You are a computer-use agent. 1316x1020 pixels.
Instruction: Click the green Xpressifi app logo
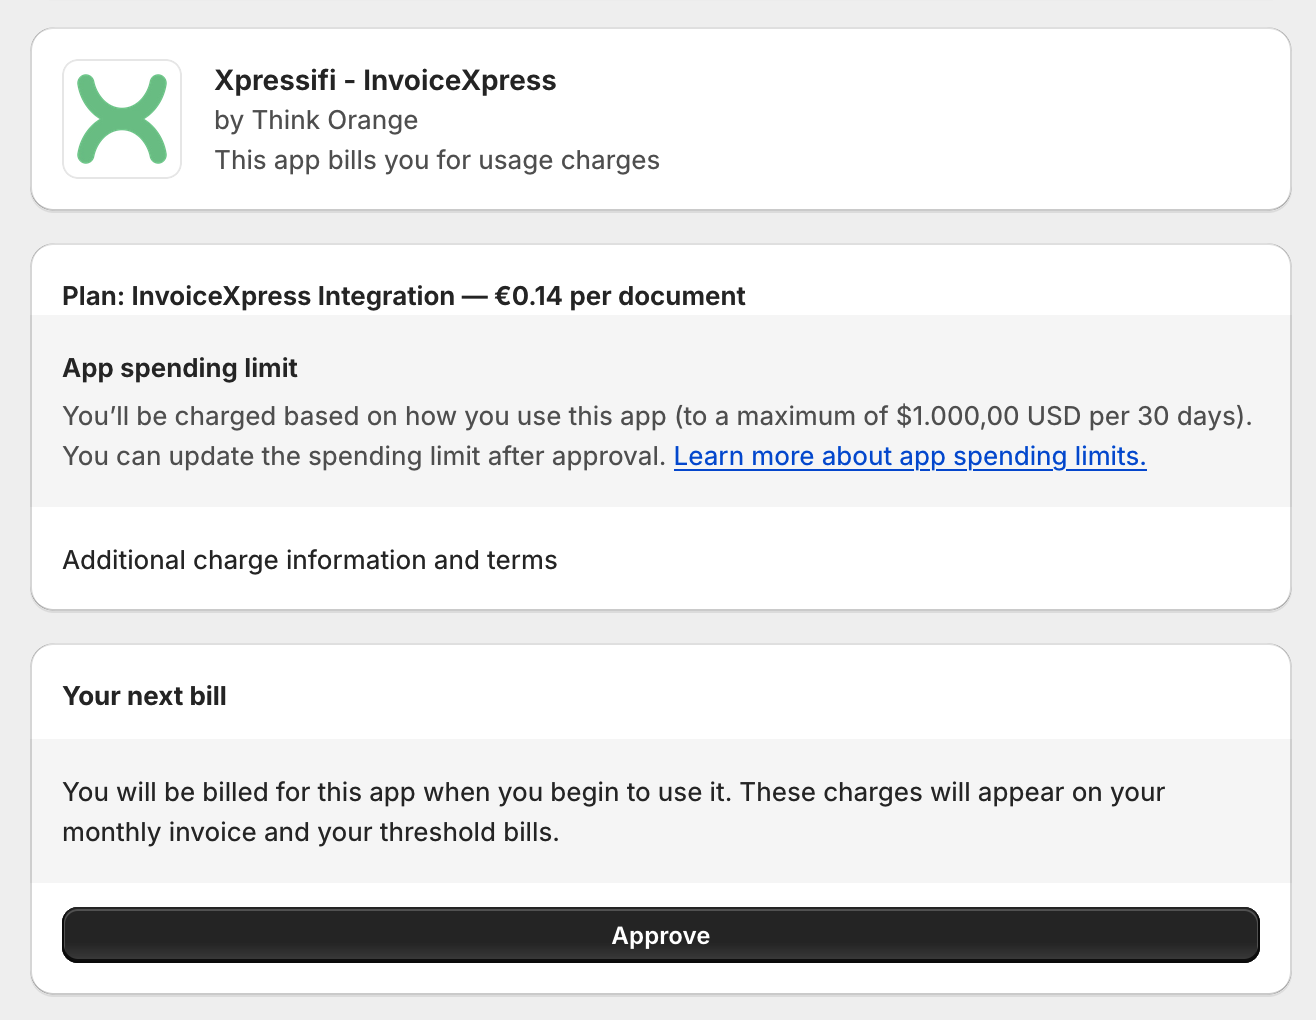point(122,119)
